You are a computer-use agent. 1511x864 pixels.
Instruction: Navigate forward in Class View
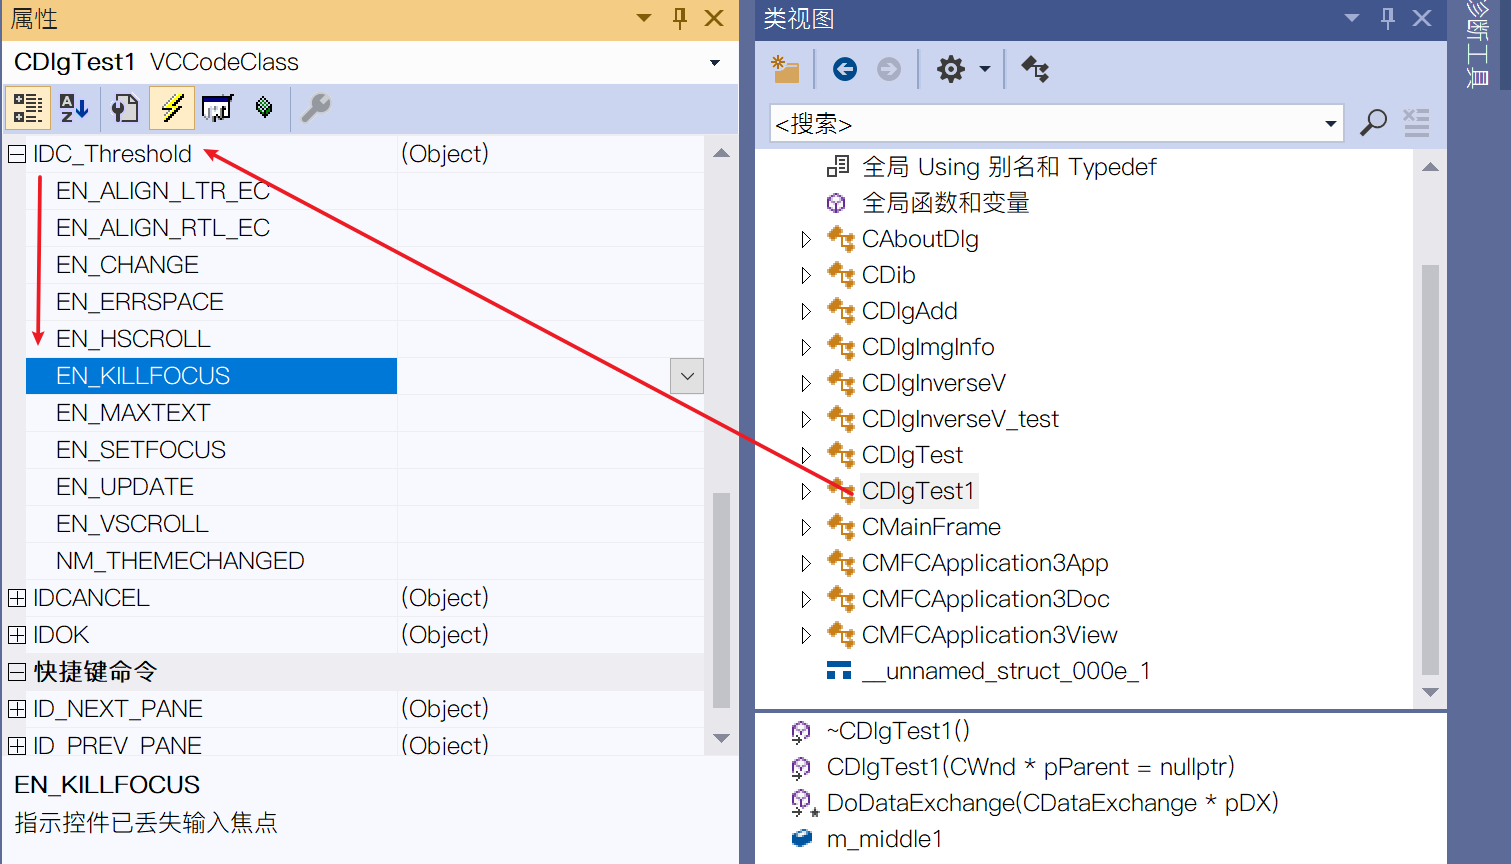[x=889, y=69]
